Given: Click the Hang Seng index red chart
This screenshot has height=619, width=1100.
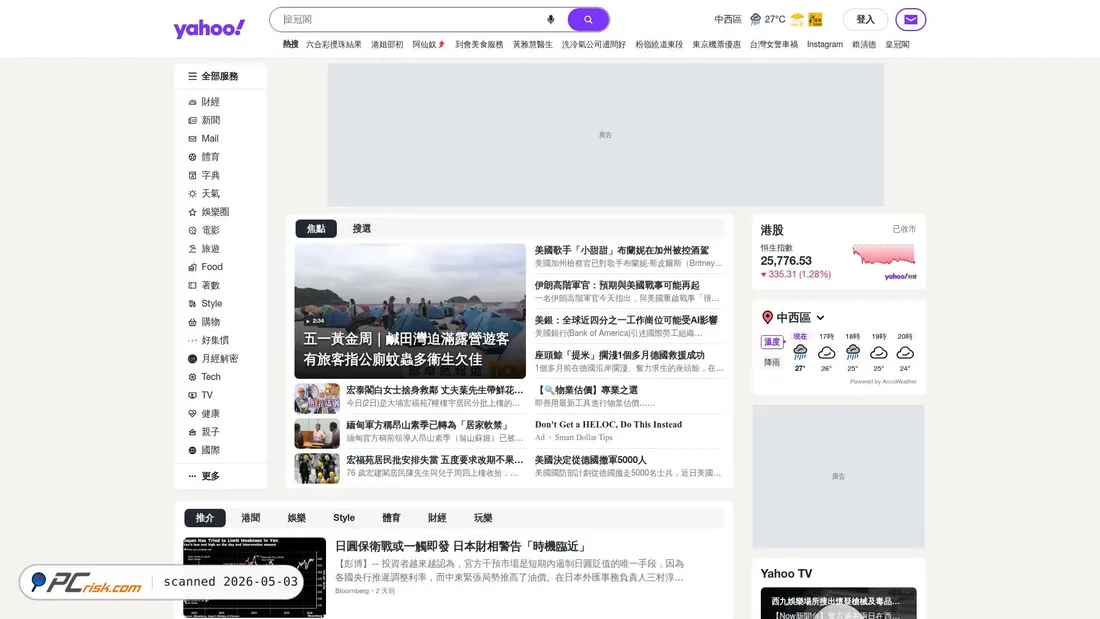Looking at the screenshot, I should point(884,254).
